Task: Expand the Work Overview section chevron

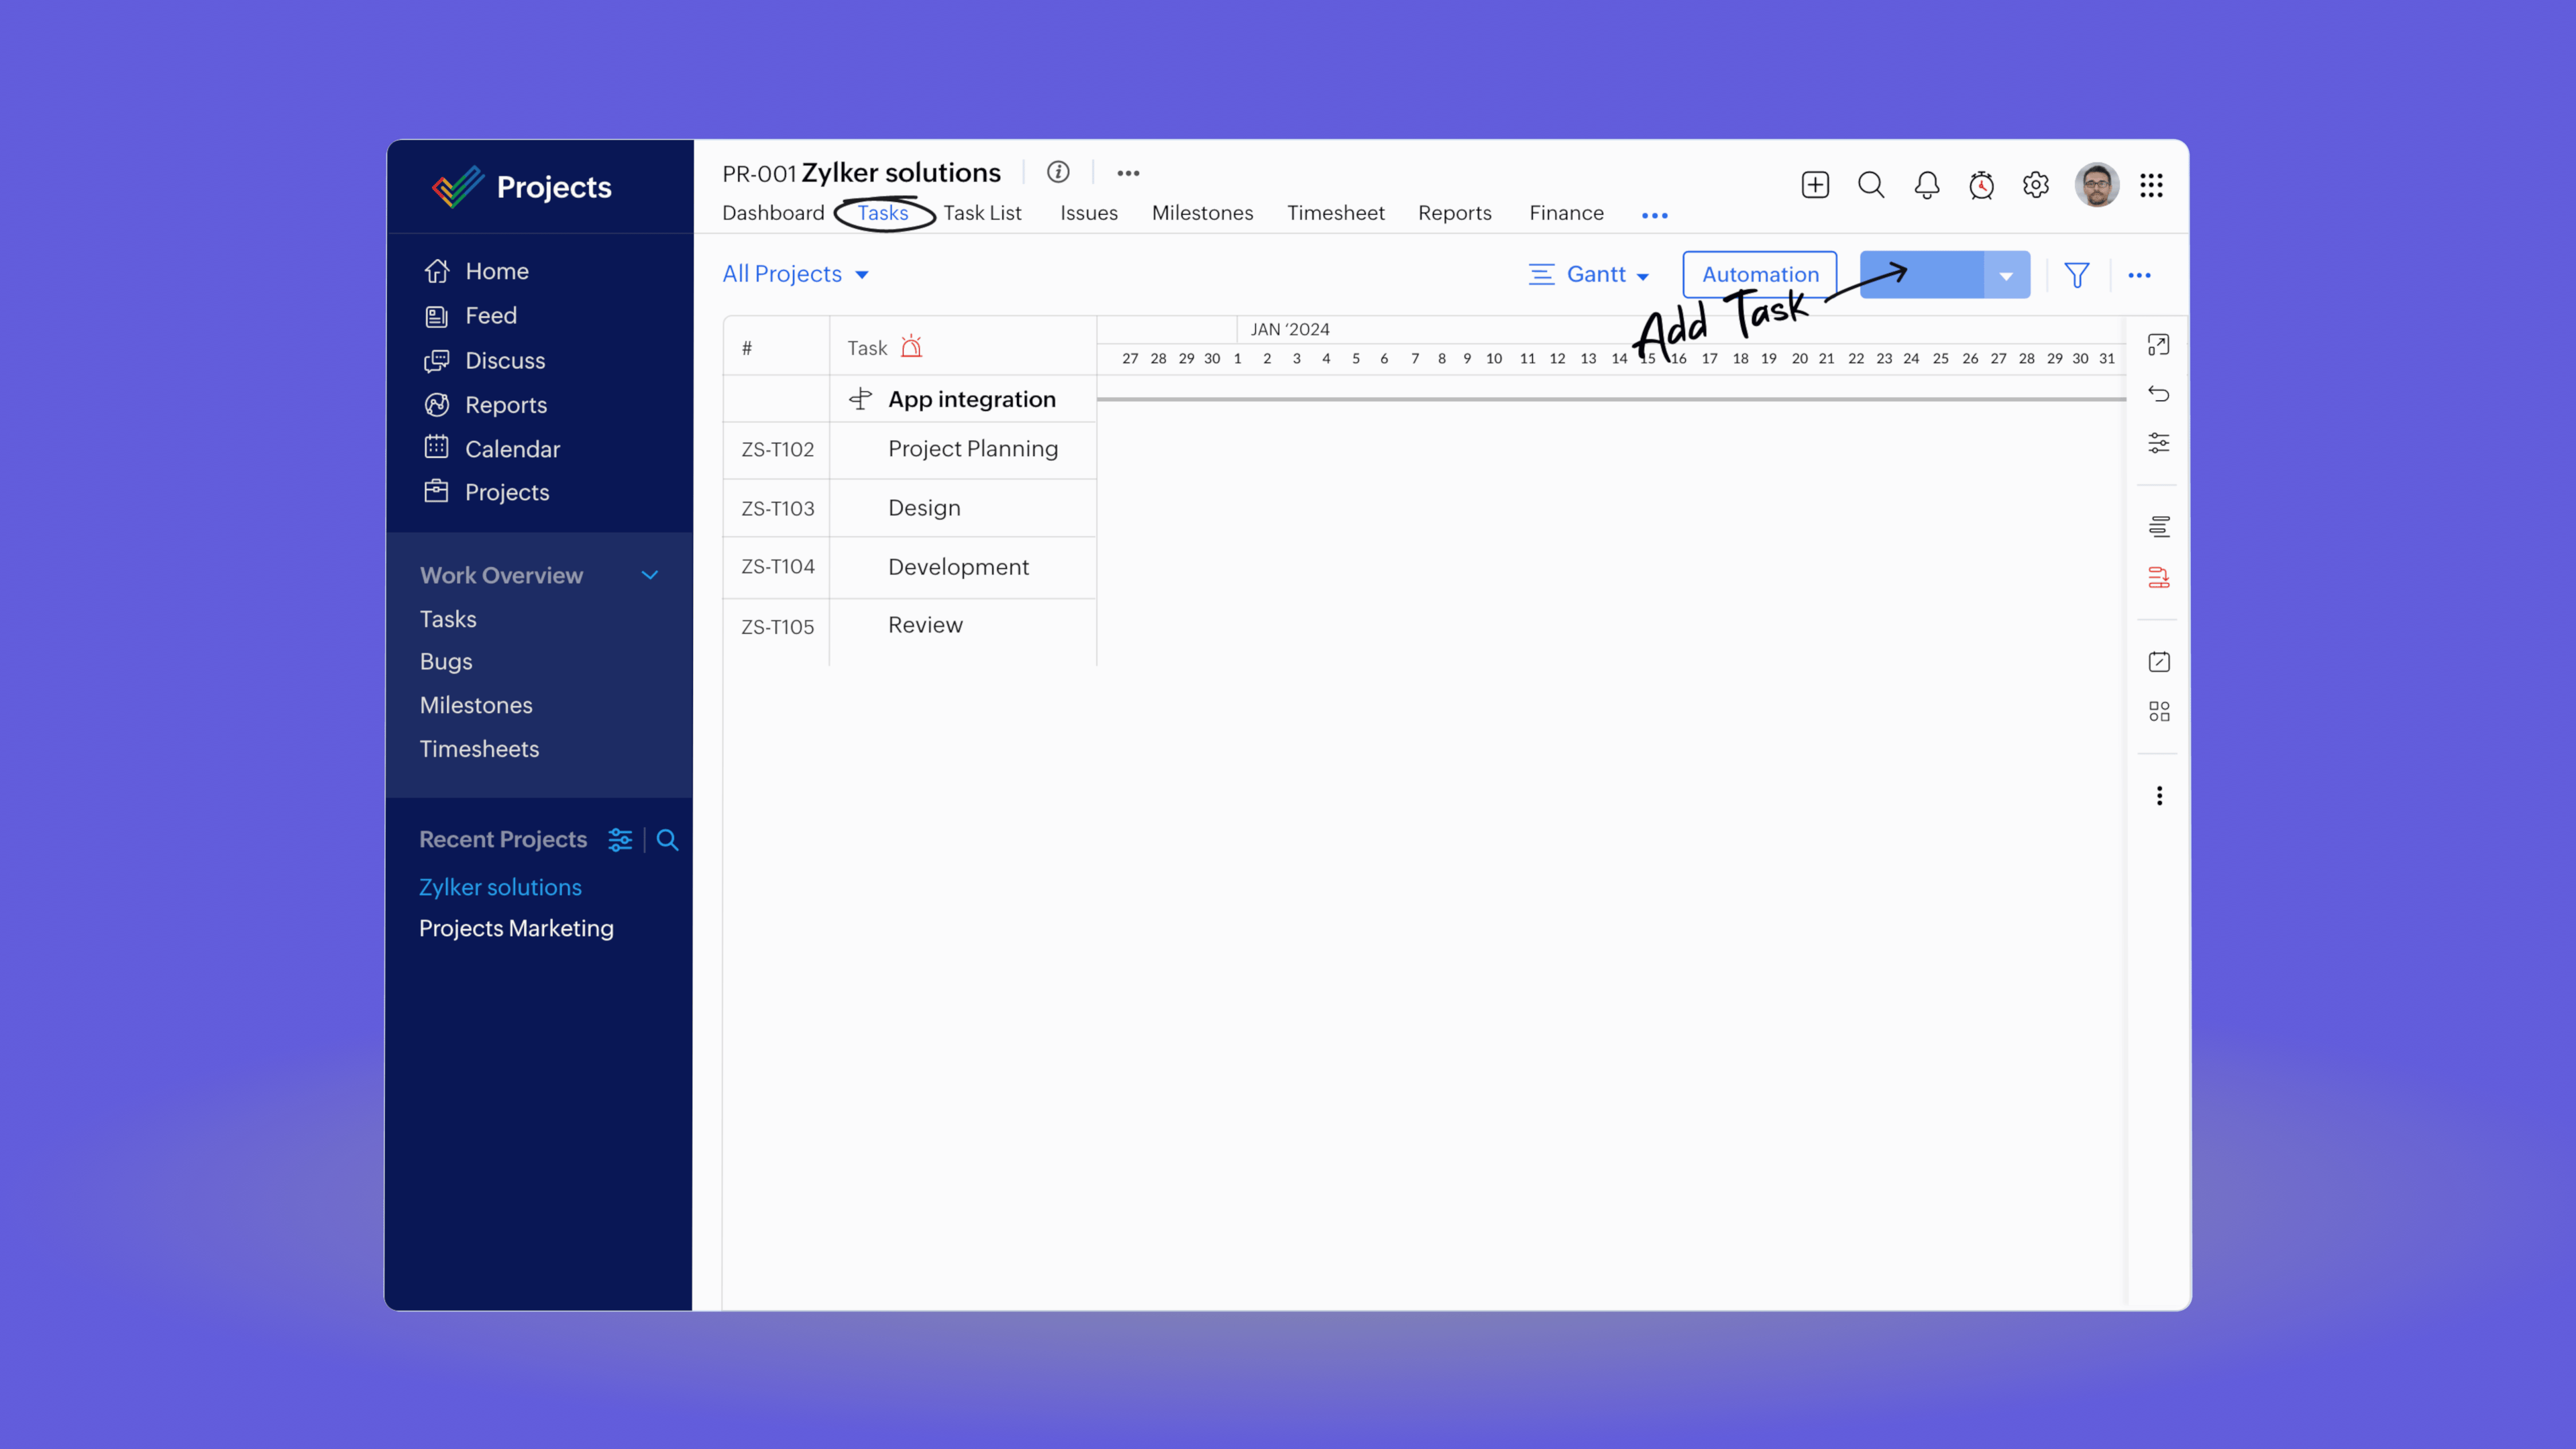Action: point(650,575)
